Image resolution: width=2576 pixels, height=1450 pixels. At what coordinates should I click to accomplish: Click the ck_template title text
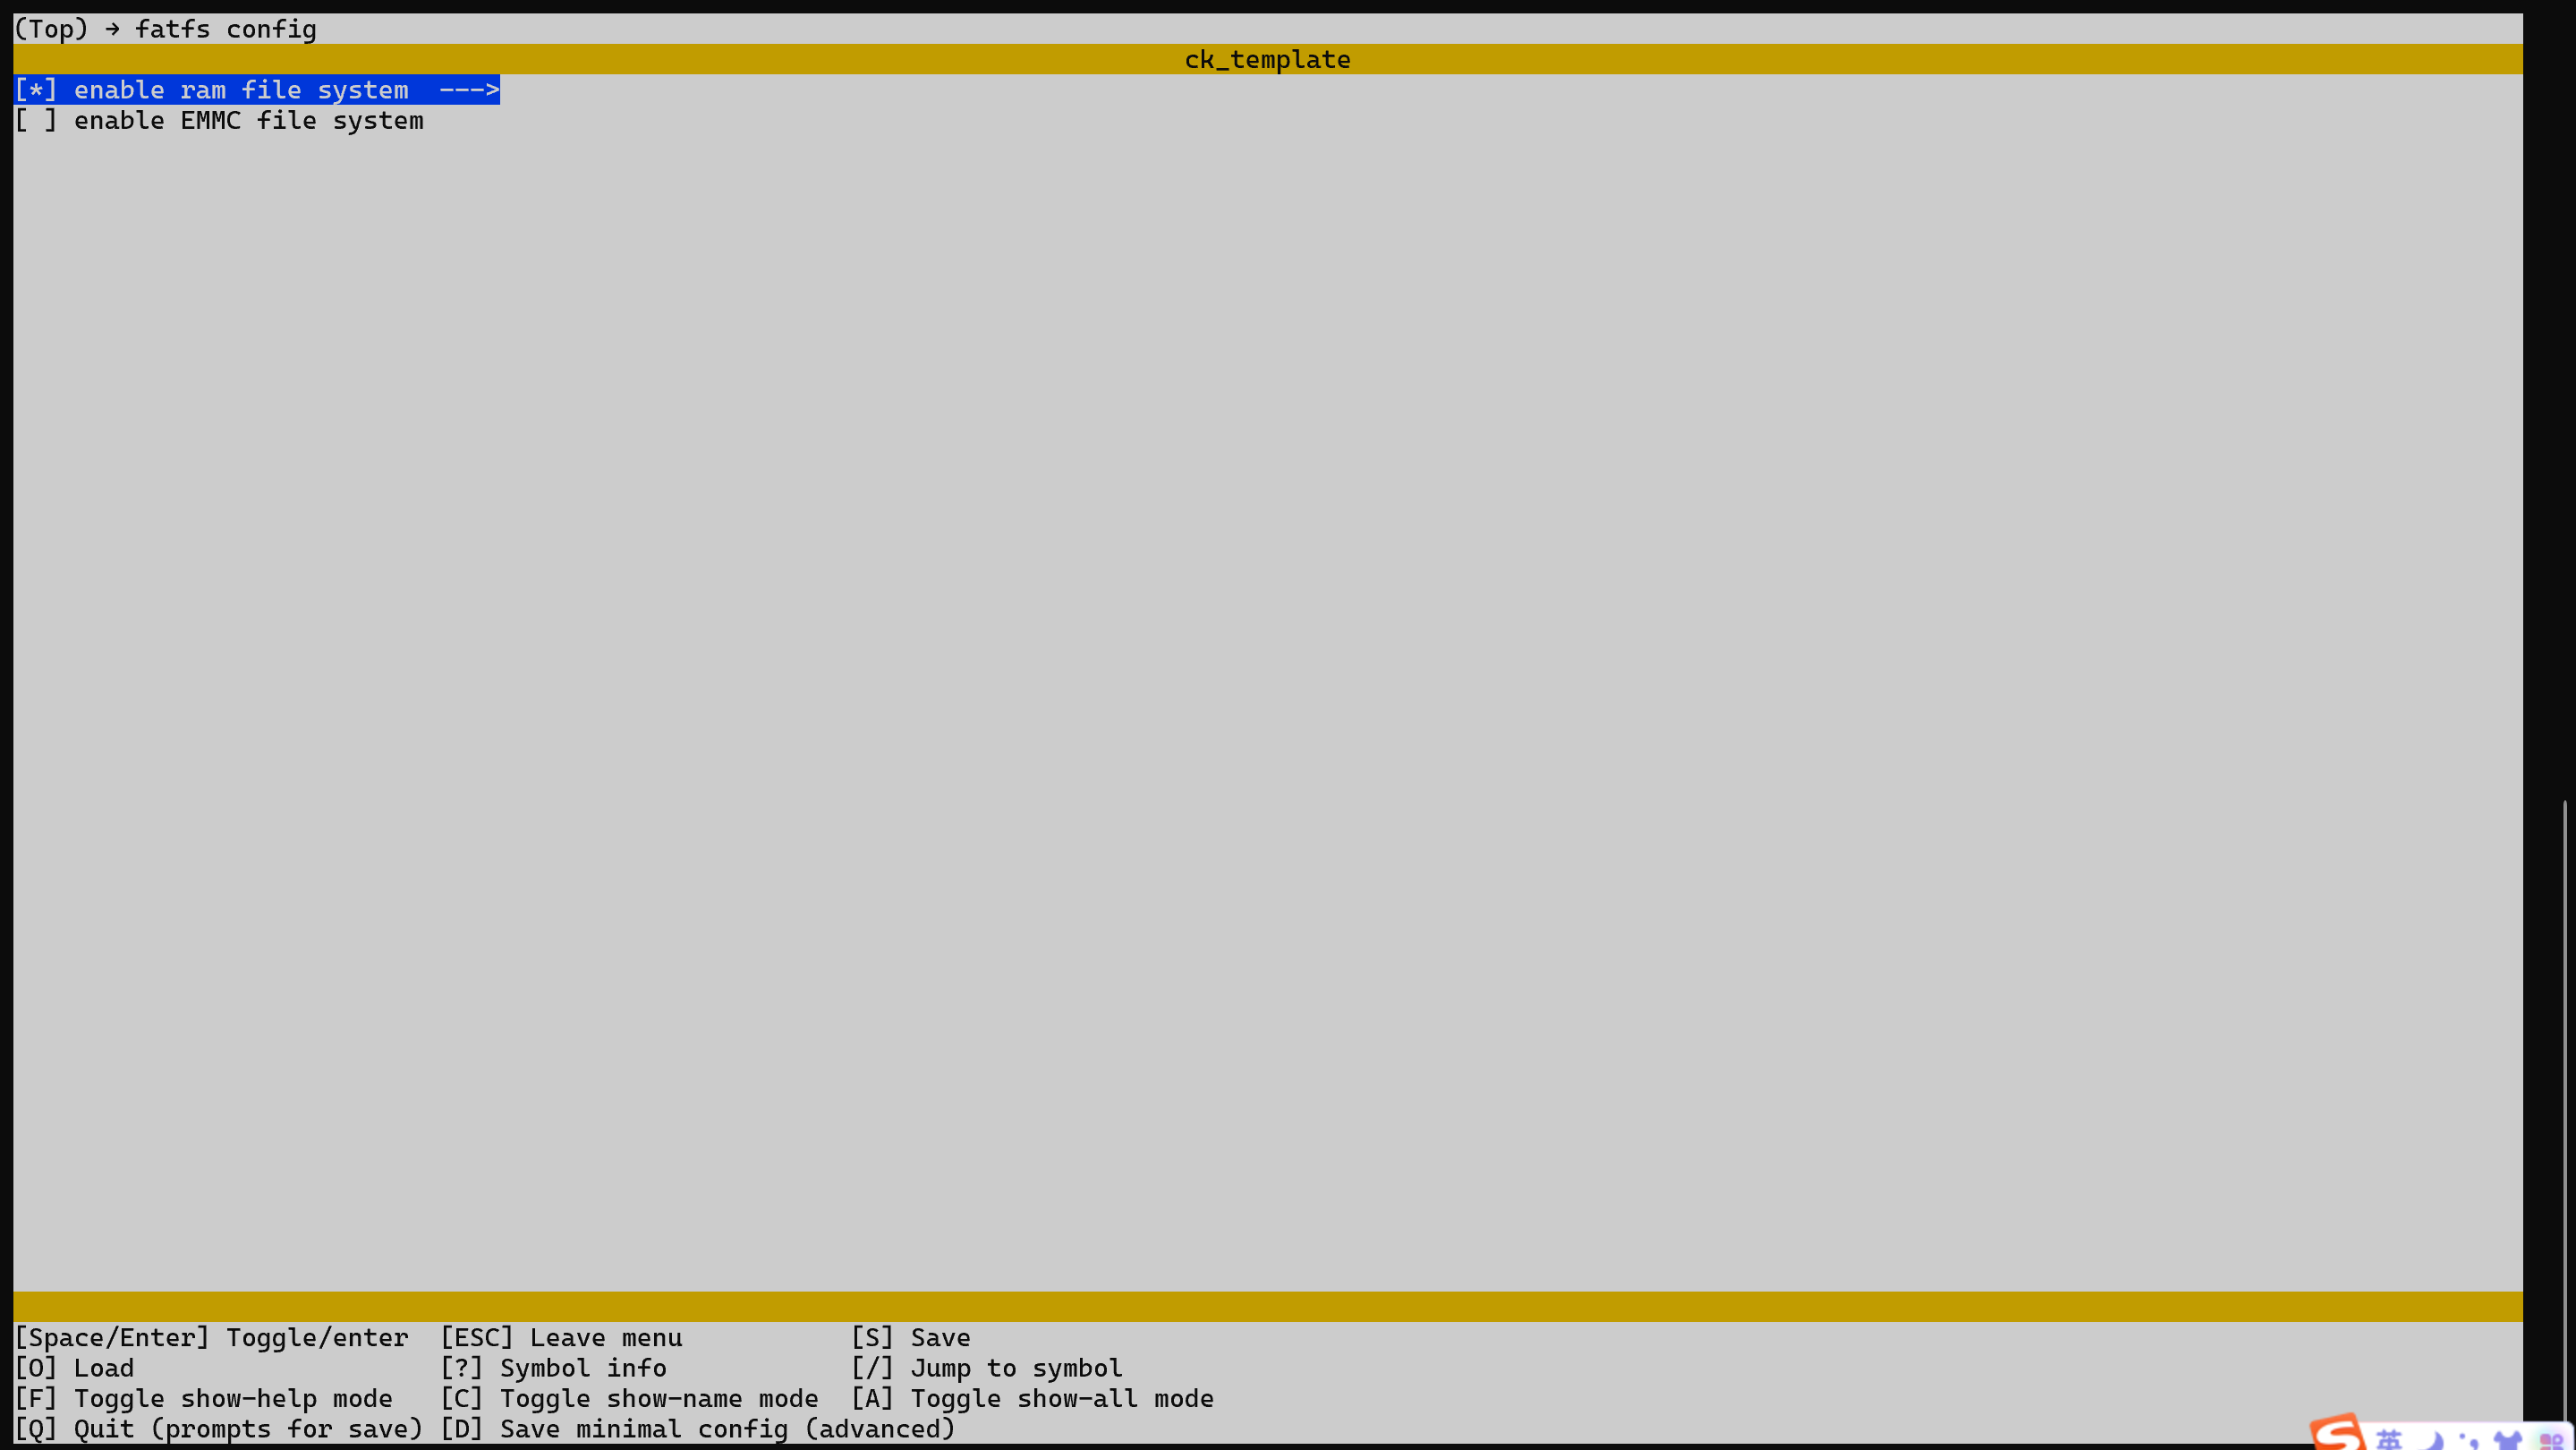click(1268, 60)
